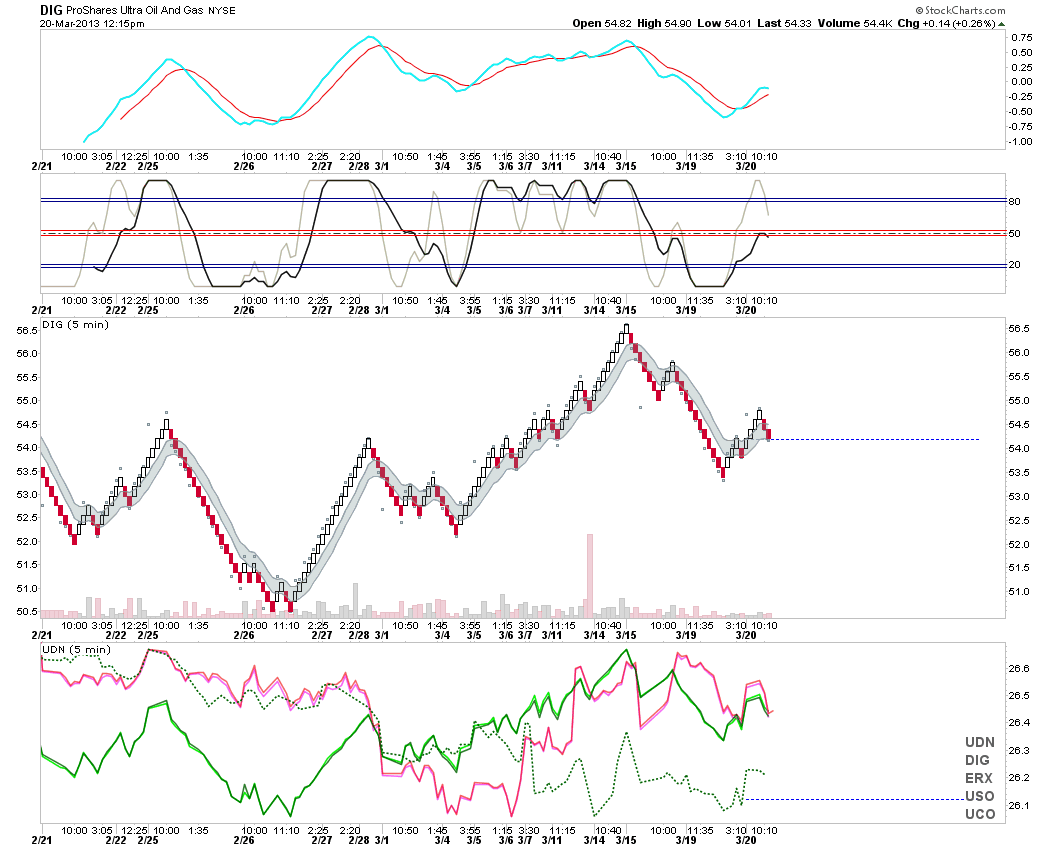Click the 0.75 axis label of the top indicator
1050x850 pixels.
click(x=1022, y=38)
